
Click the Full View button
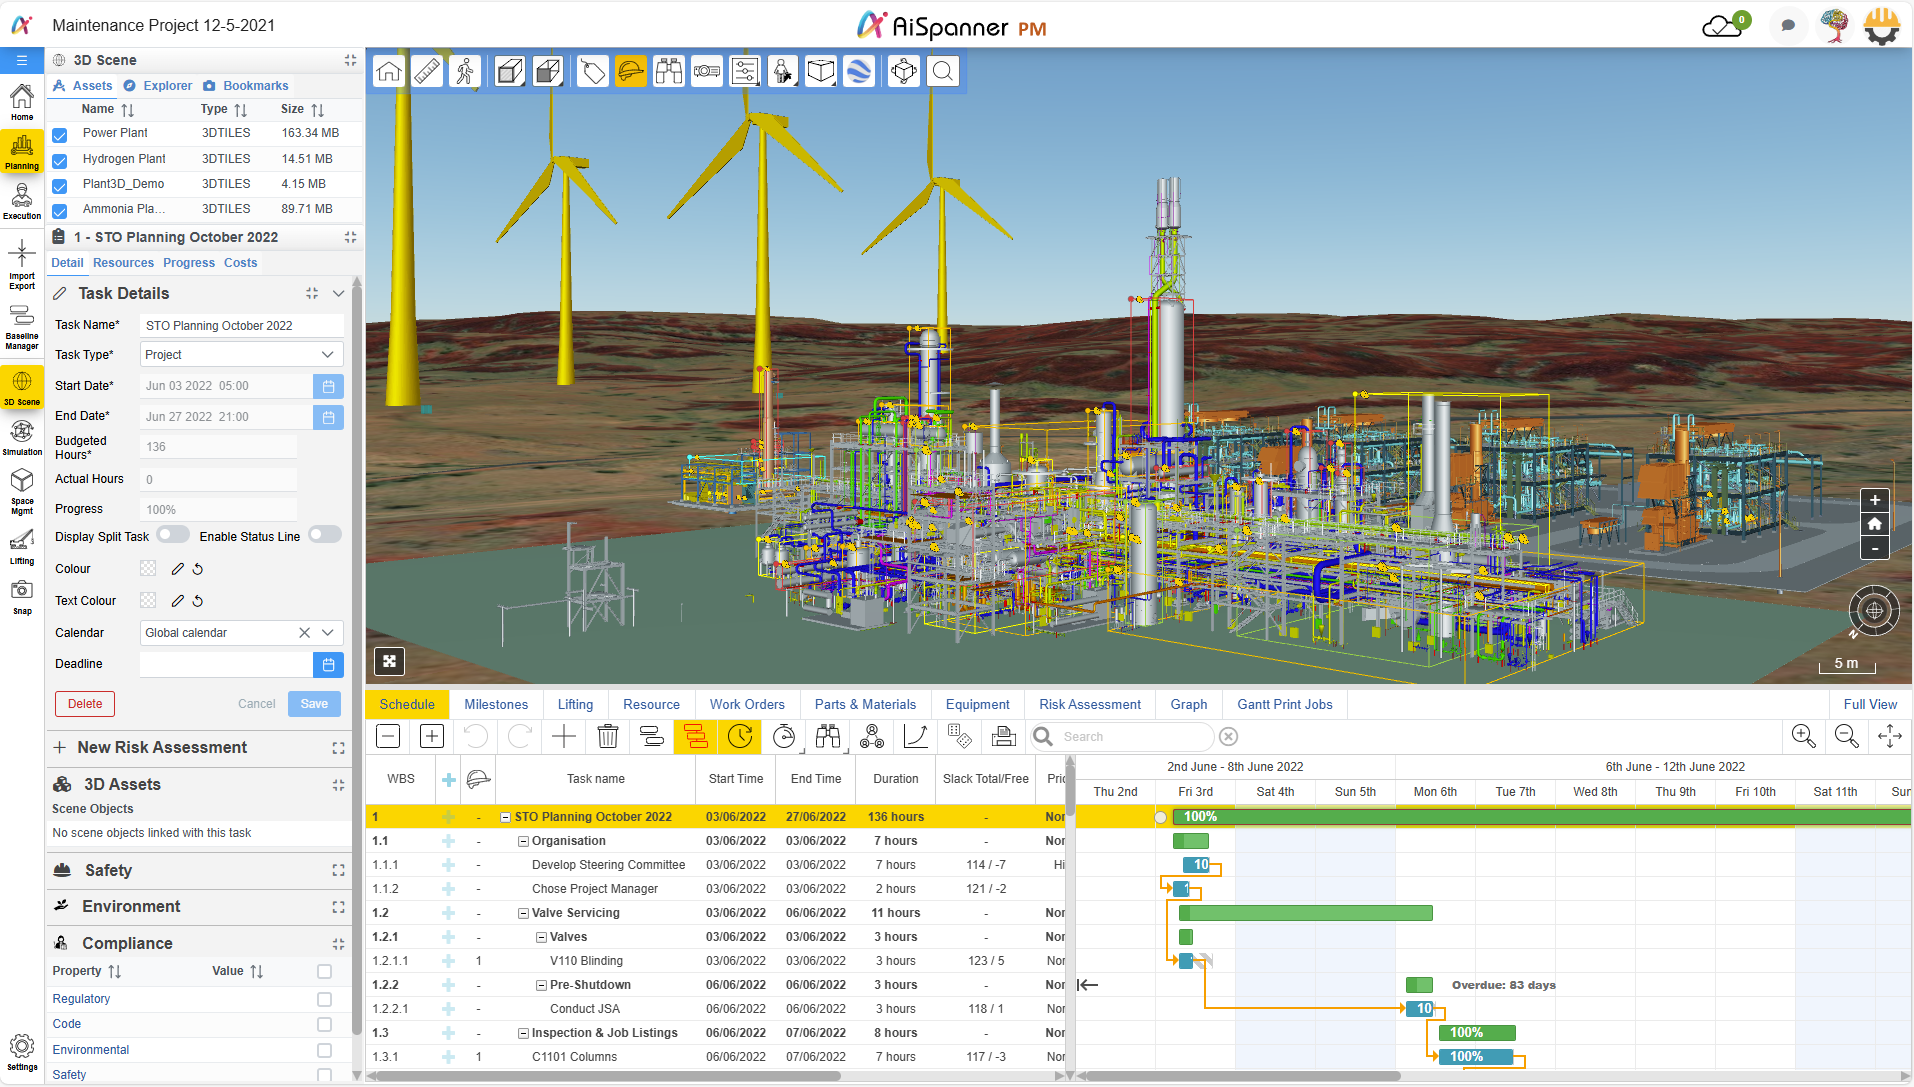[x=1869, y=704]
